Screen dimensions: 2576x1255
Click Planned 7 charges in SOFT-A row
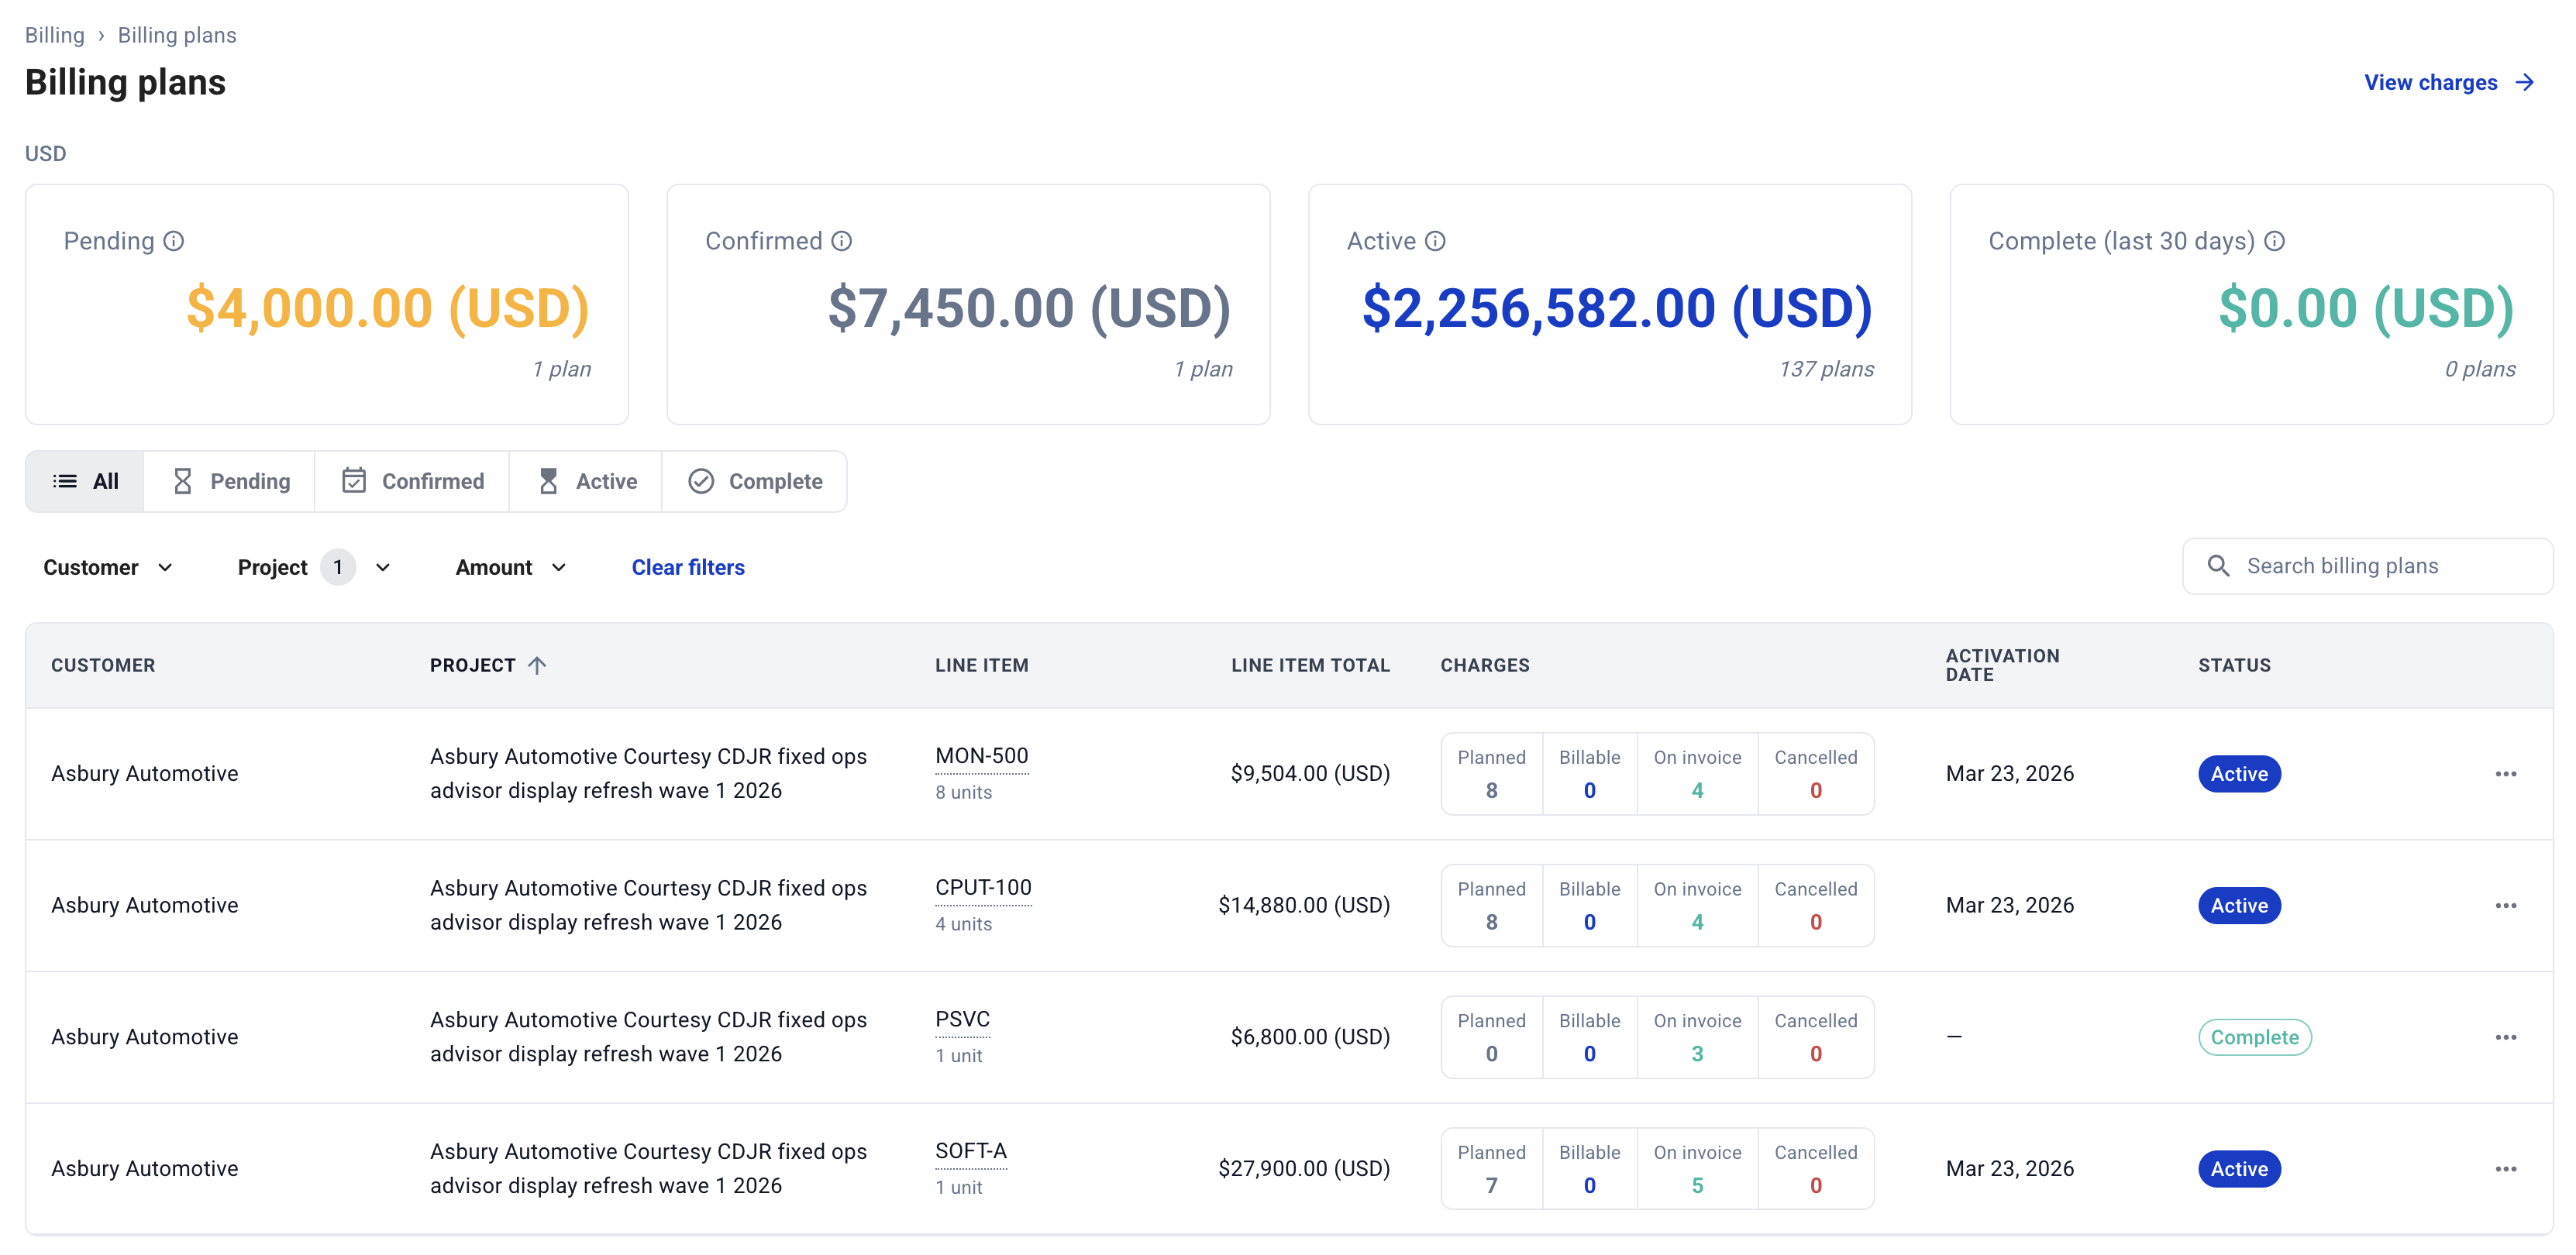(x=1491, y=1170)
